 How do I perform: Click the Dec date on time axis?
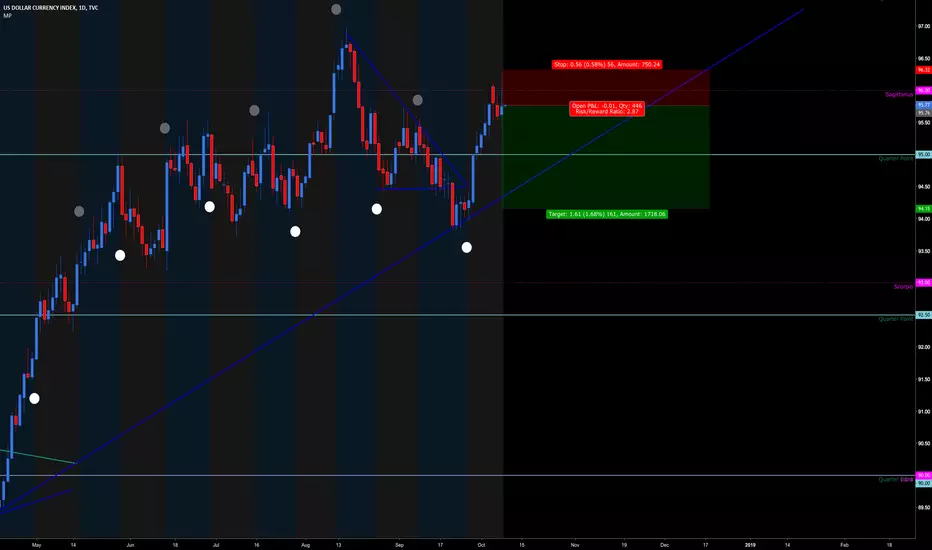pos(665,545)
